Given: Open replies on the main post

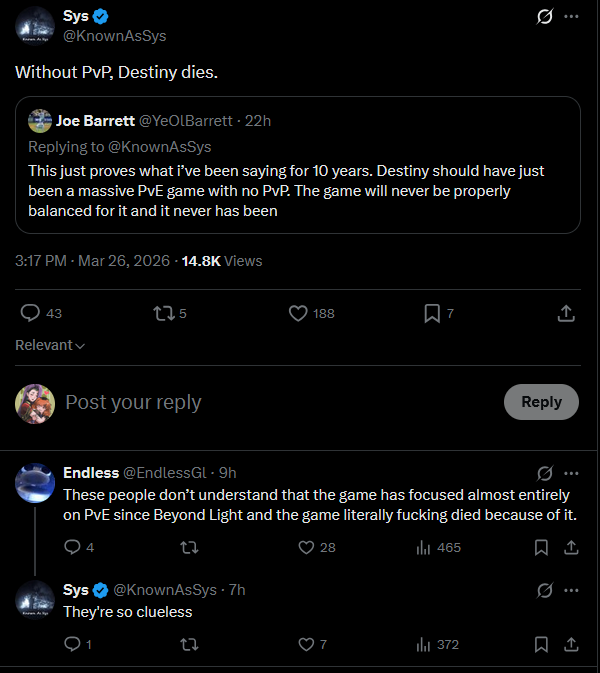Looking at the screenshot, I should tap(31, 313).
